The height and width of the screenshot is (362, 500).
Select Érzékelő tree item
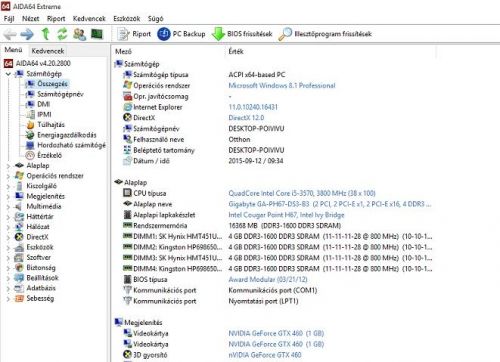pyautogui.click(x=49, y=155)
